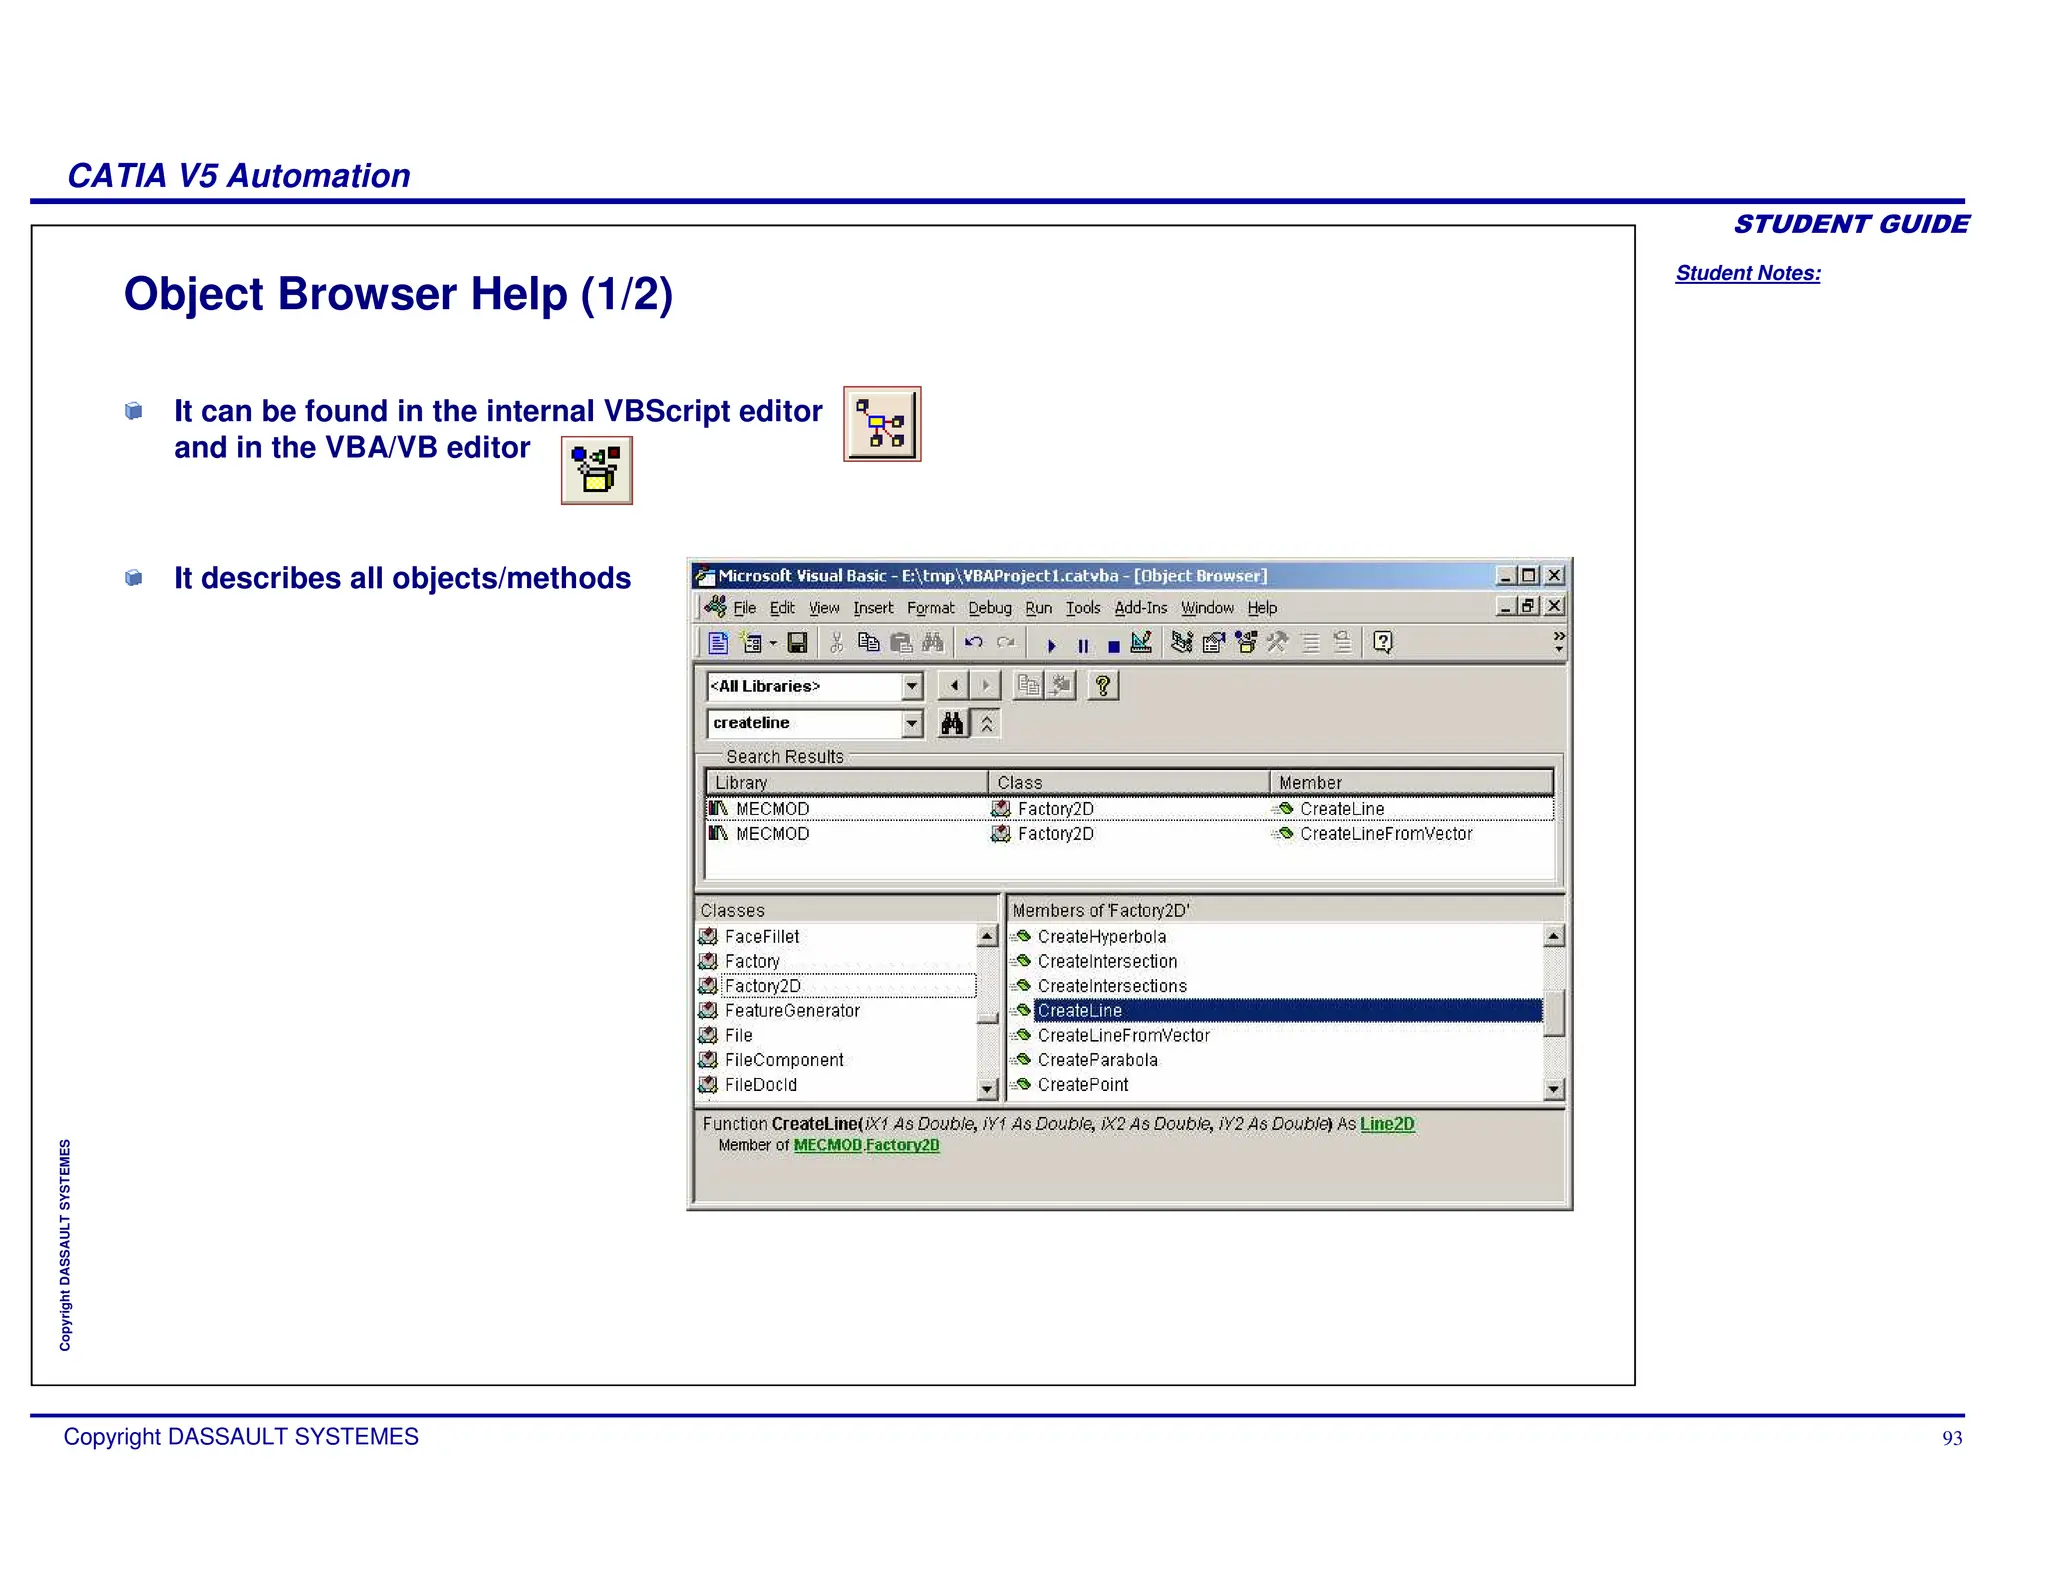Click the Run macro play icon
This screenshot has width=2048, height=1582.
(1051, 645)
